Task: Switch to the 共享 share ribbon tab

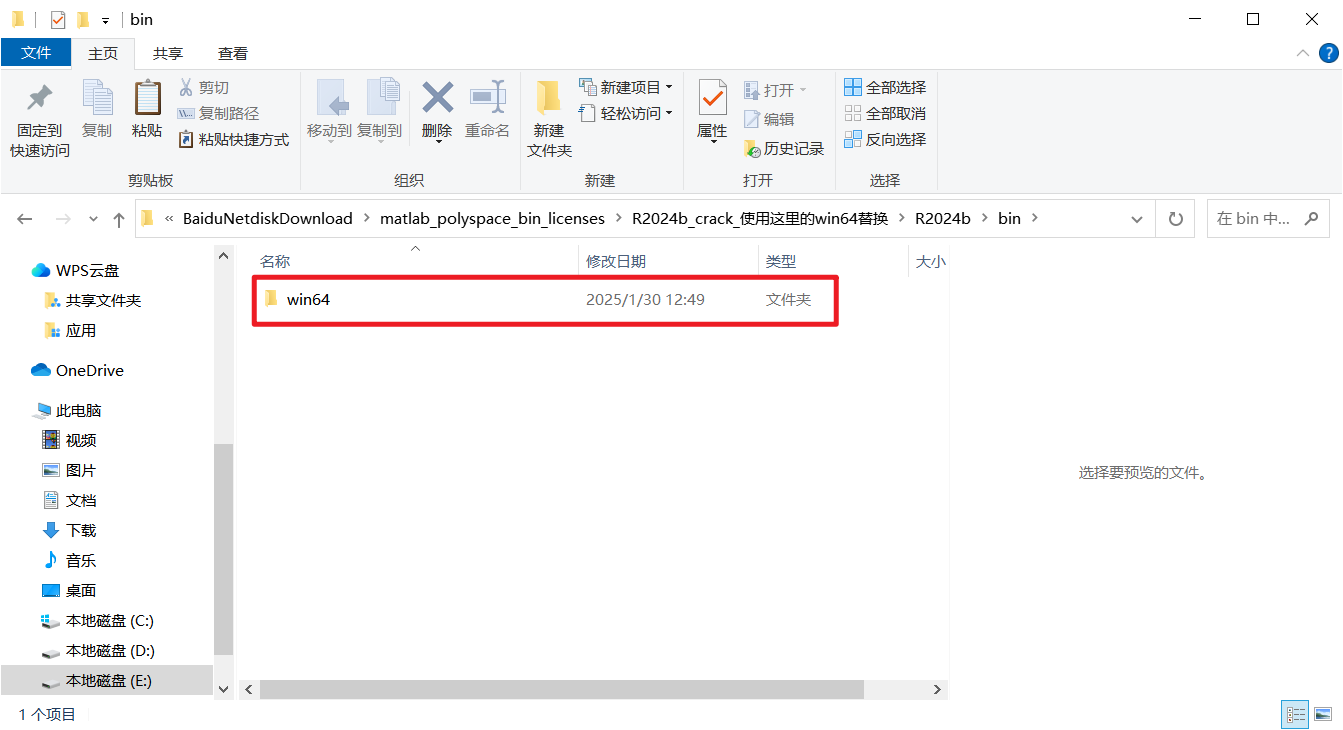Action: [x=168, y=53]
